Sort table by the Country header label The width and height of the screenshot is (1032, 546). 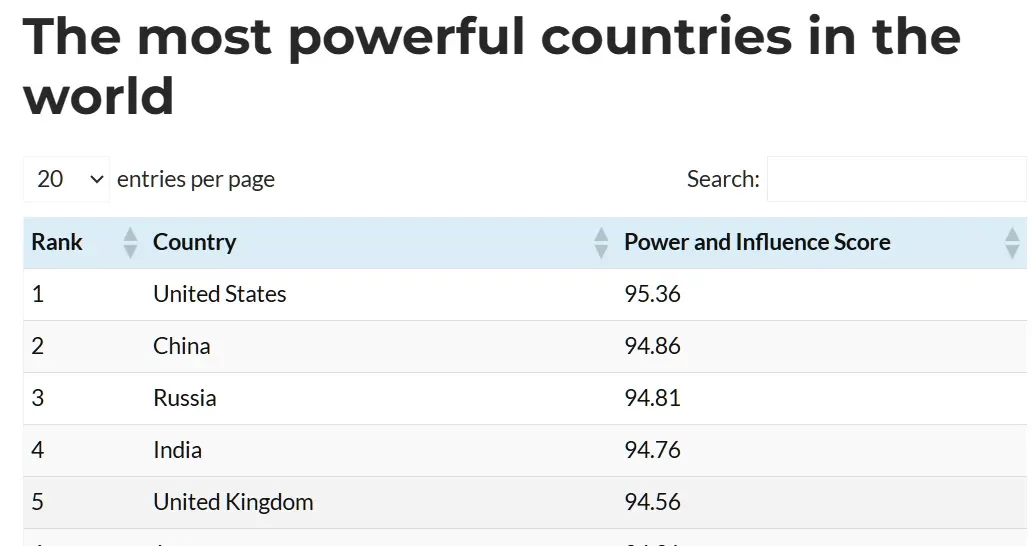(x=195, y=242)
